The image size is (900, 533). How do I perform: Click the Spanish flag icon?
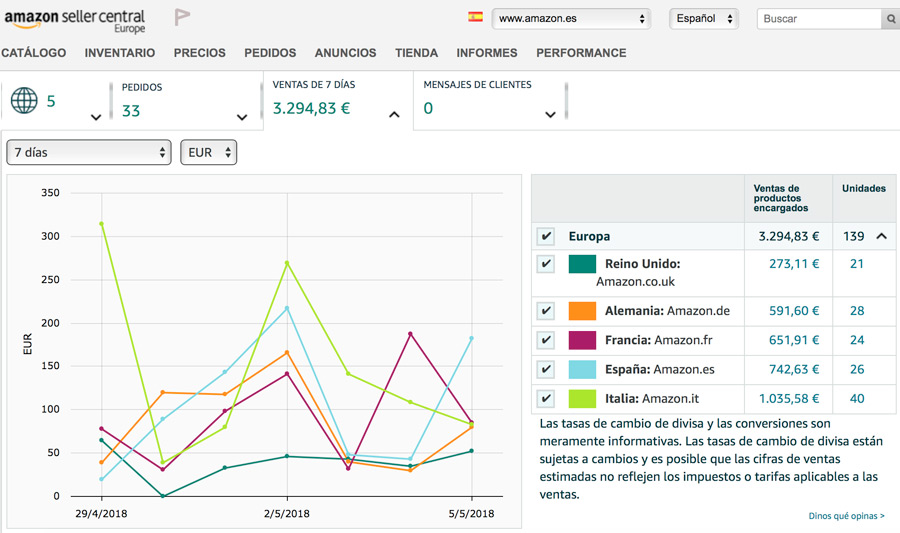475,17
